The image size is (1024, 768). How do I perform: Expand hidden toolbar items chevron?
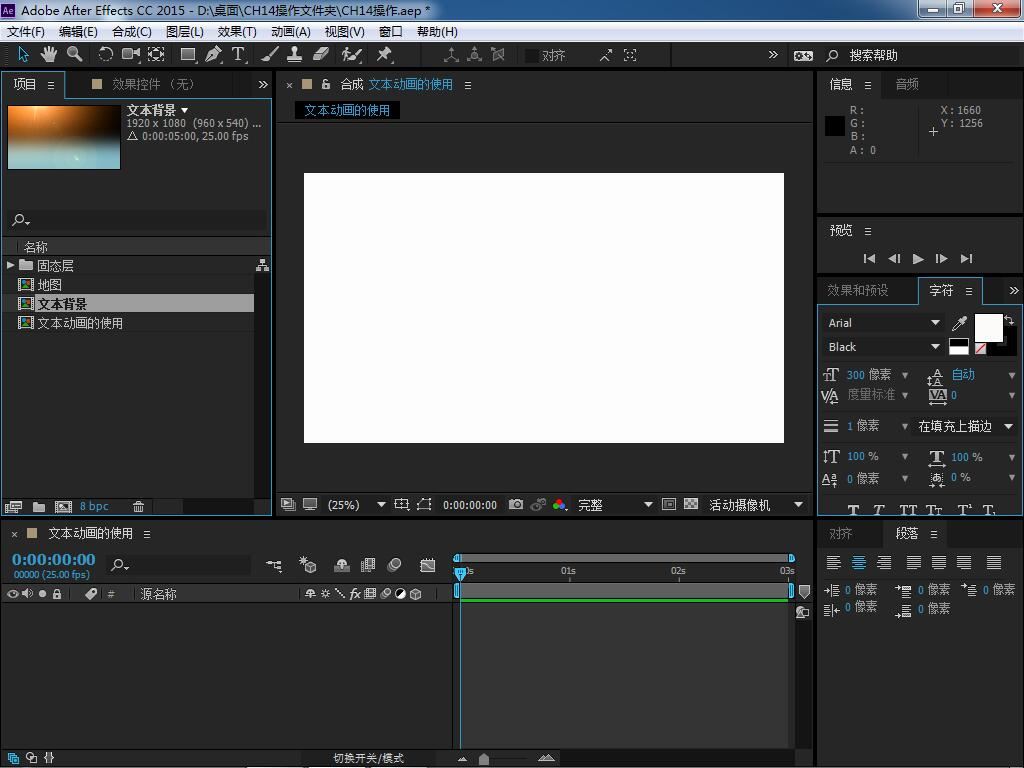pyautogui.click(x=773, y=55)
